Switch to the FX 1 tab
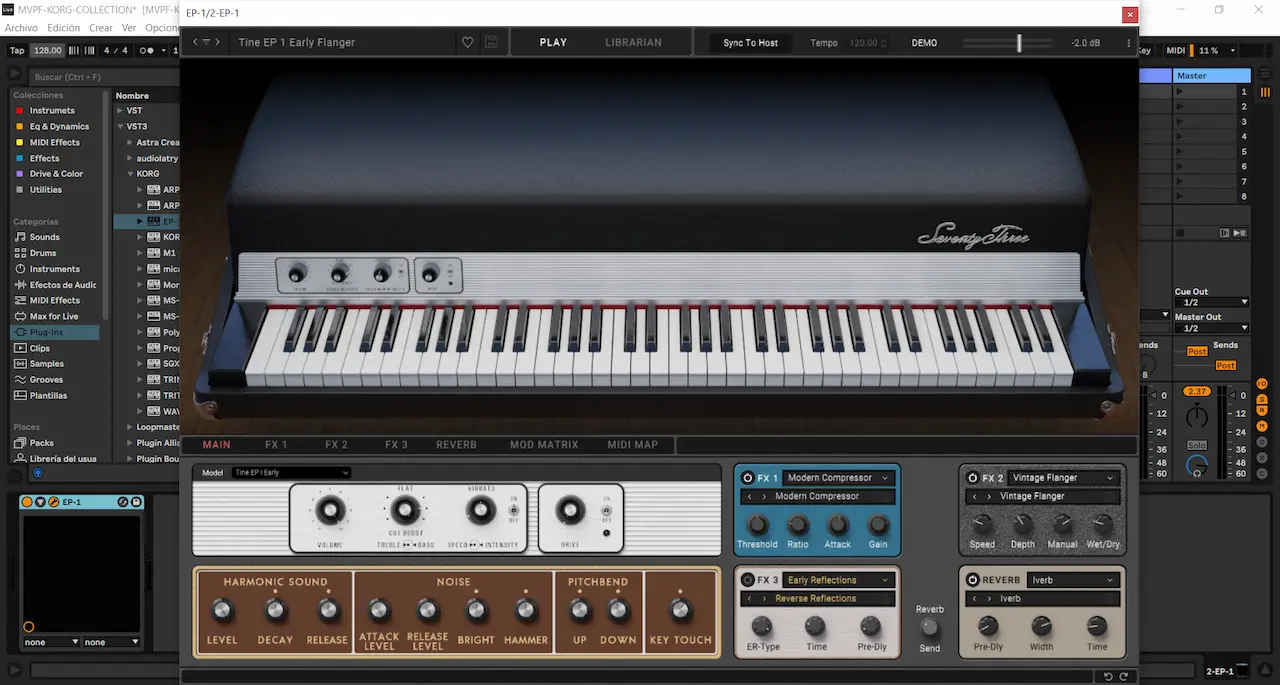 click(x=276, y=445)
